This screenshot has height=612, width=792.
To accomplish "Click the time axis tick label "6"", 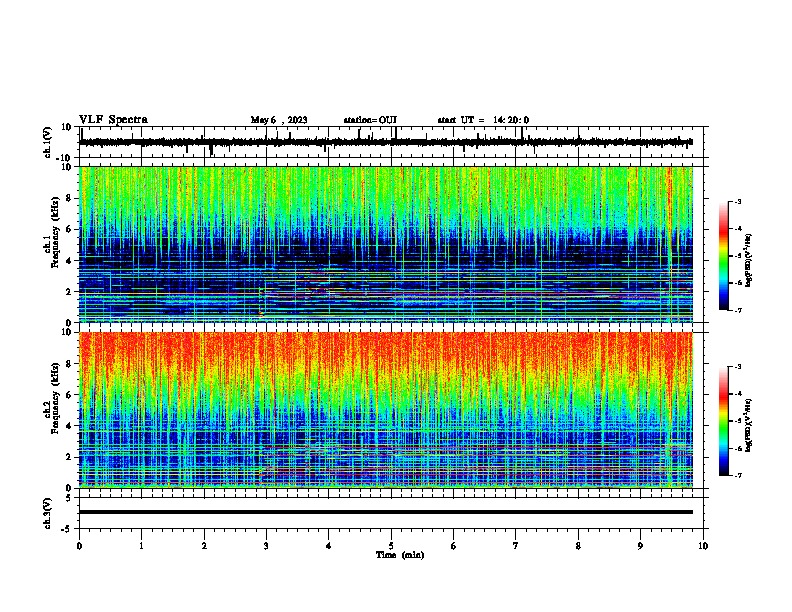I will click(454, 546).
